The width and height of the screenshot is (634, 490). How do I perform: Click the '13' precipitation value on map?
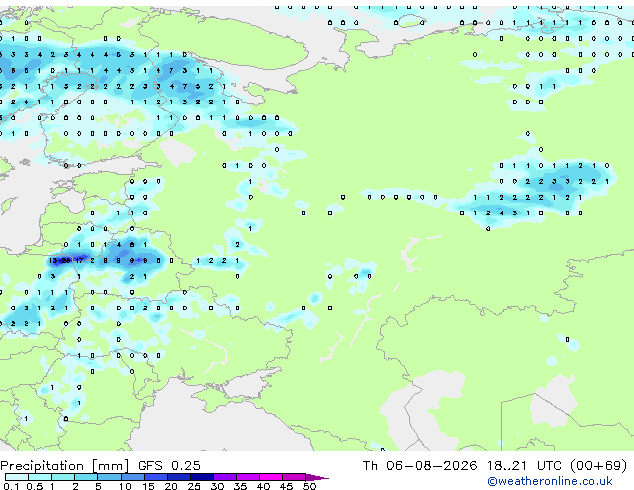tap(53, 261)
